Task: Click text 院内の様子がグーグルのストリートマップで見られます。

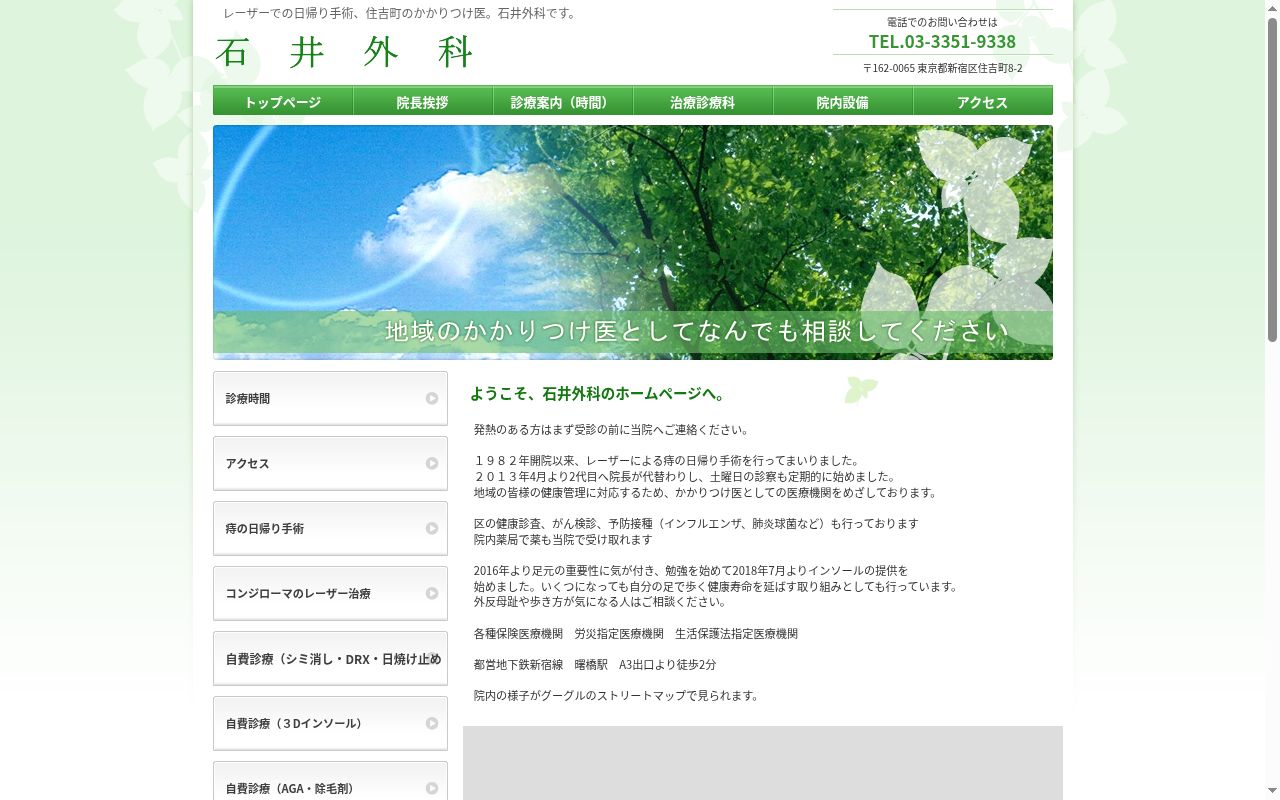Action: (617, 695)
